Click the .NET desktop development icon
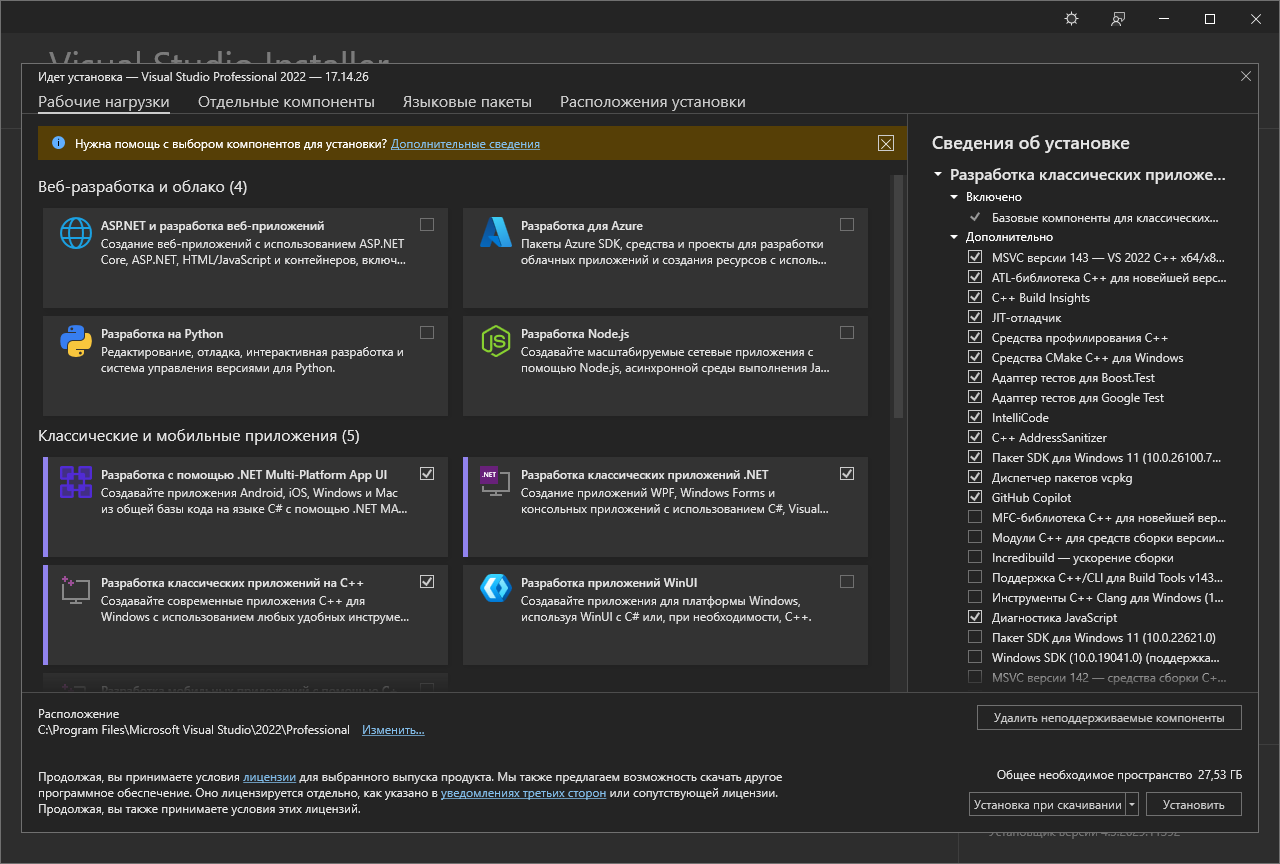The width and height of the screenshot is (1280, 864). [496, 481]
